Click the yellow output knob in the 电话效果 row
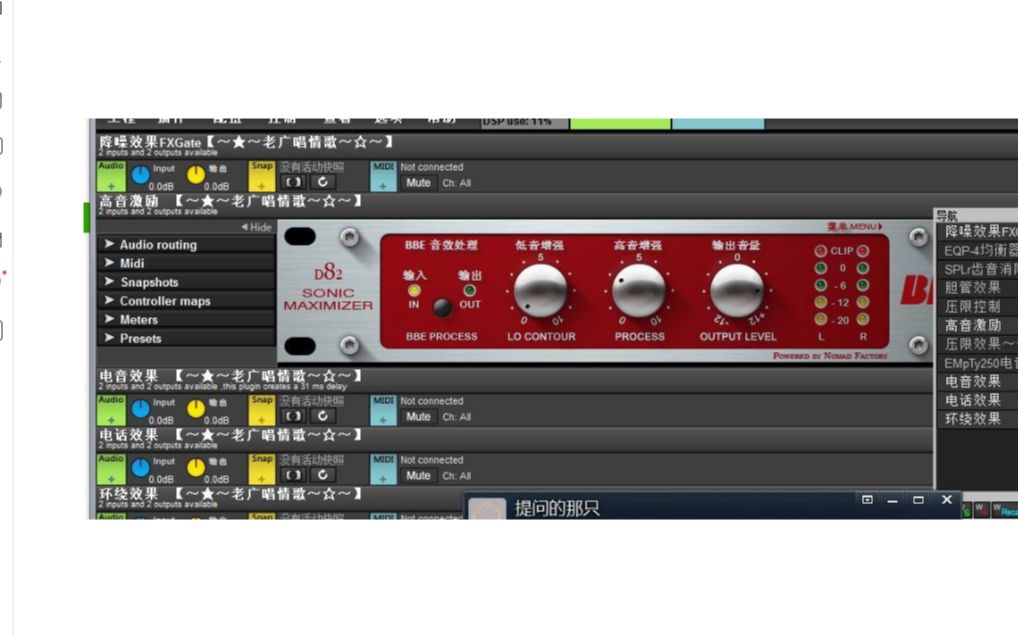 click(x=195, y=467)
